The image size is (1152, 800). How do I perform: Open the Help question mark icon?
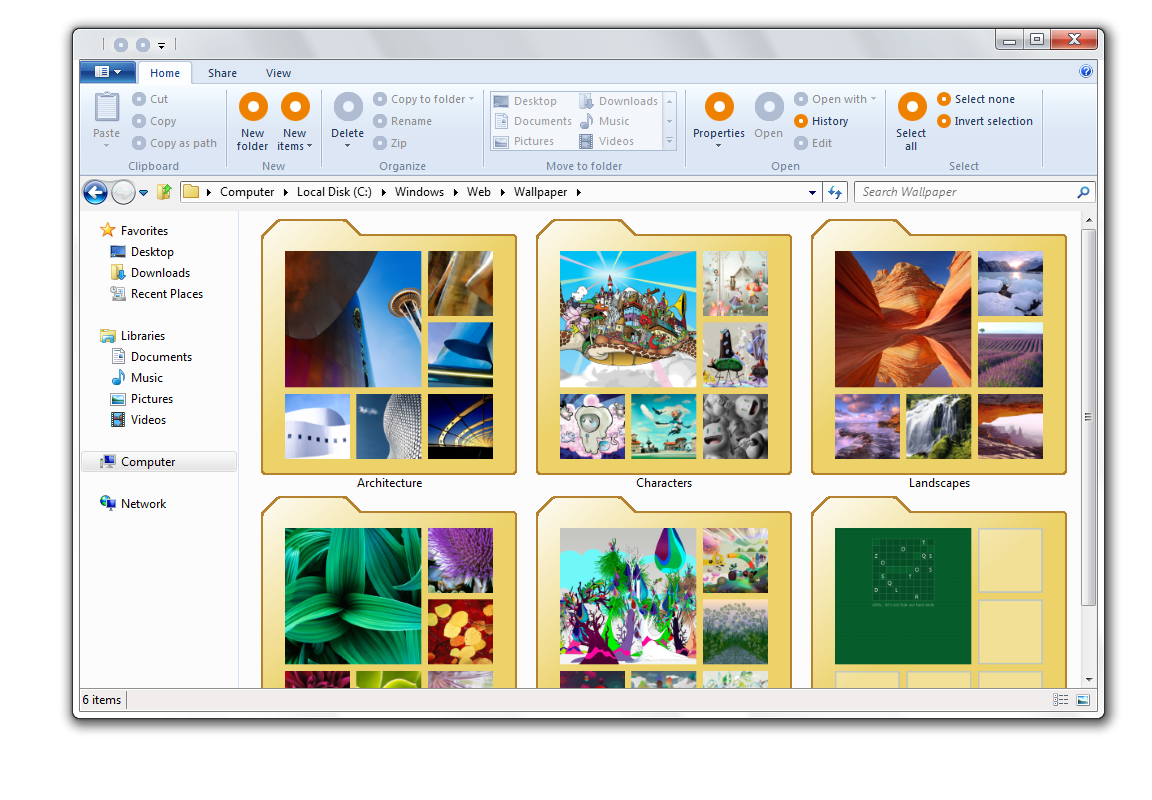pyautogui.click(x=1086, y=72)
